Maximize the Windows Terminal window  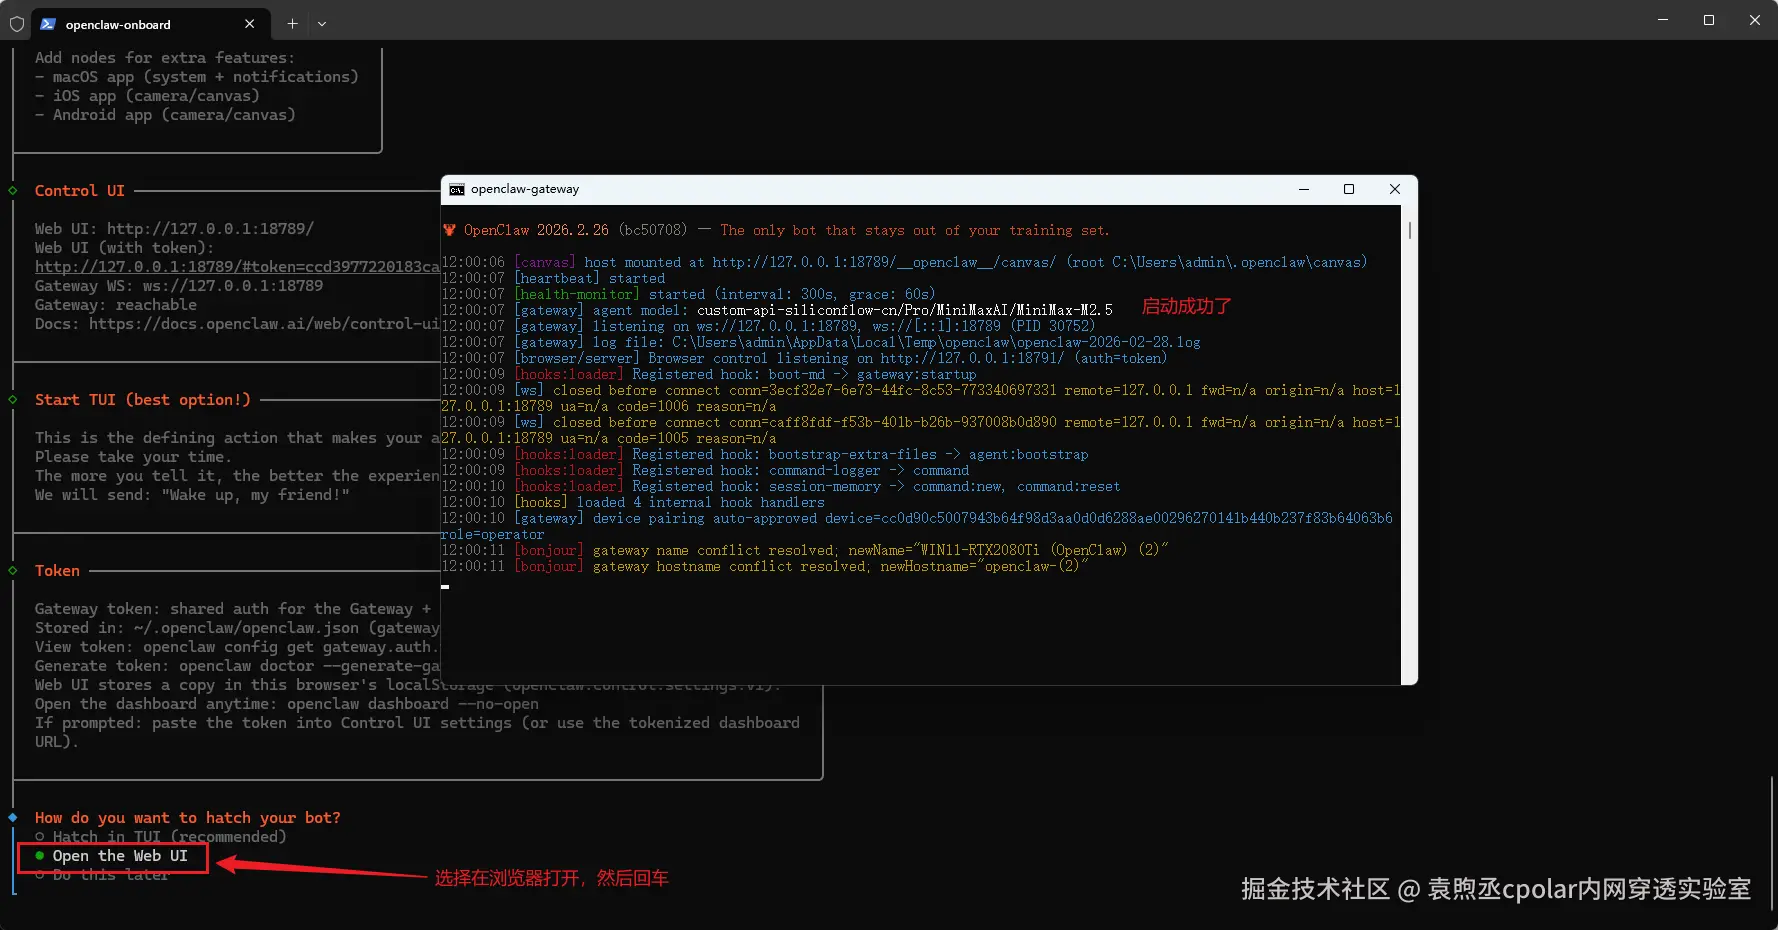(x=1709, y=20)
